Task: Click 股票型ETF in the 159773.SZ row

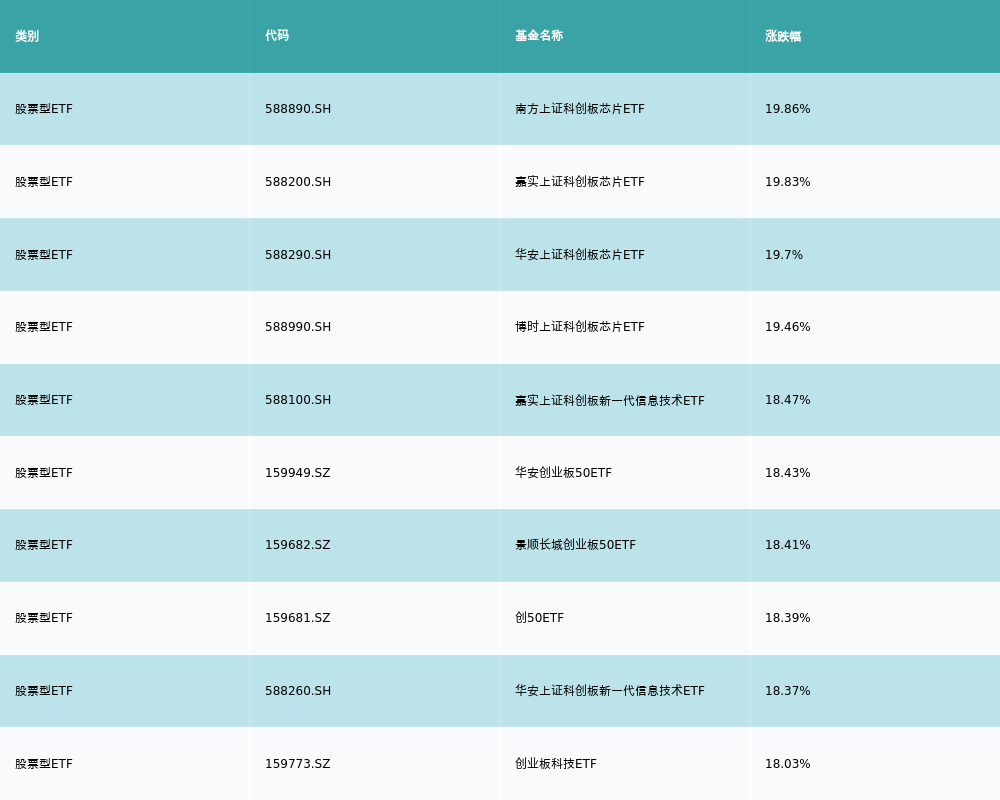Action: coord(44,764)
